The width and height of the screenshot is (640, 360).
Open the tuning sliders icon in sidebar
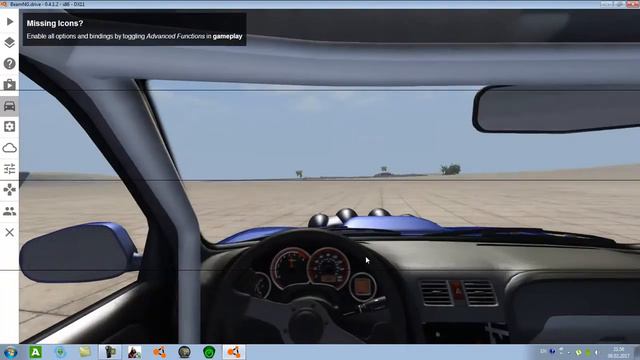(9, 169)
